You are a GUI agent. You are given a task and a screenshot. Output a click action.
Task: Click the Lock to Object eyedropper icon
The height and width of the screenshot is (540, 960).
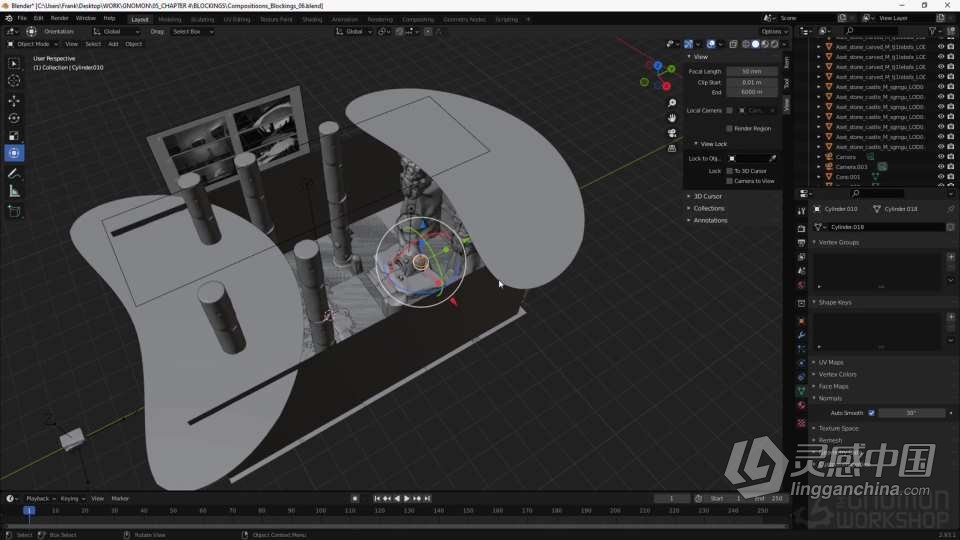pos(773,159)
